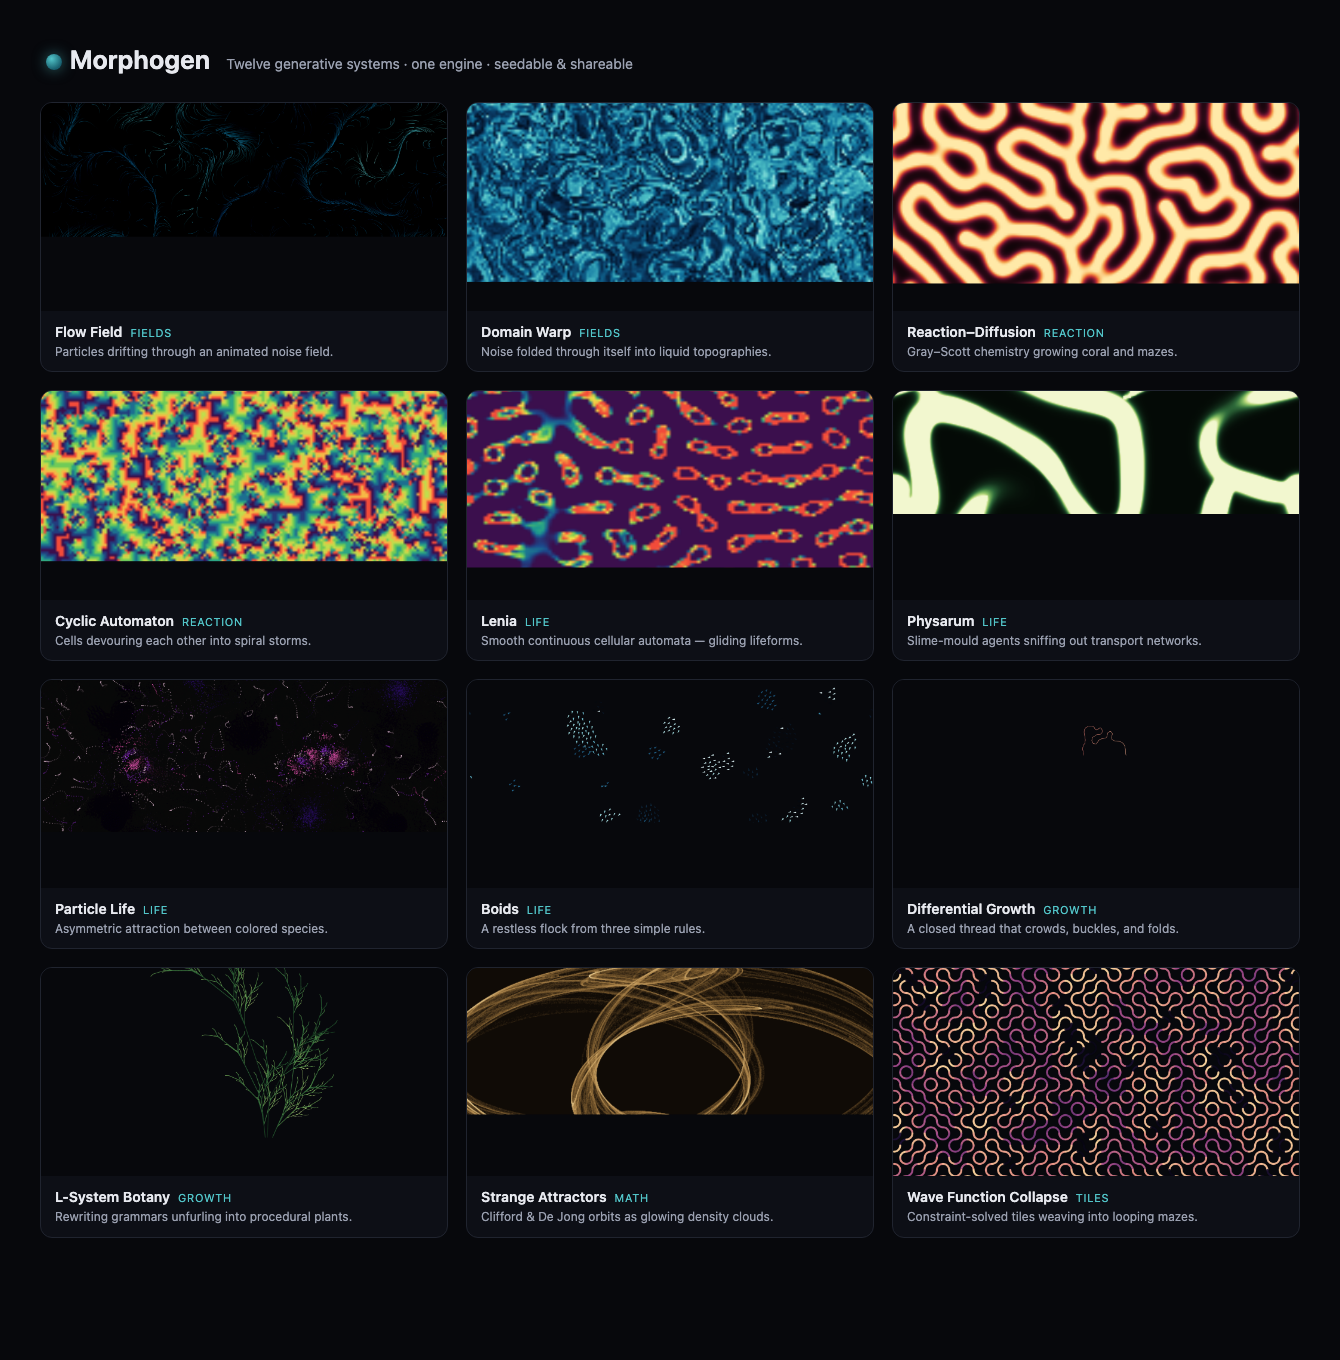Open the Lenia preview thumbnail

click(670, 495)
